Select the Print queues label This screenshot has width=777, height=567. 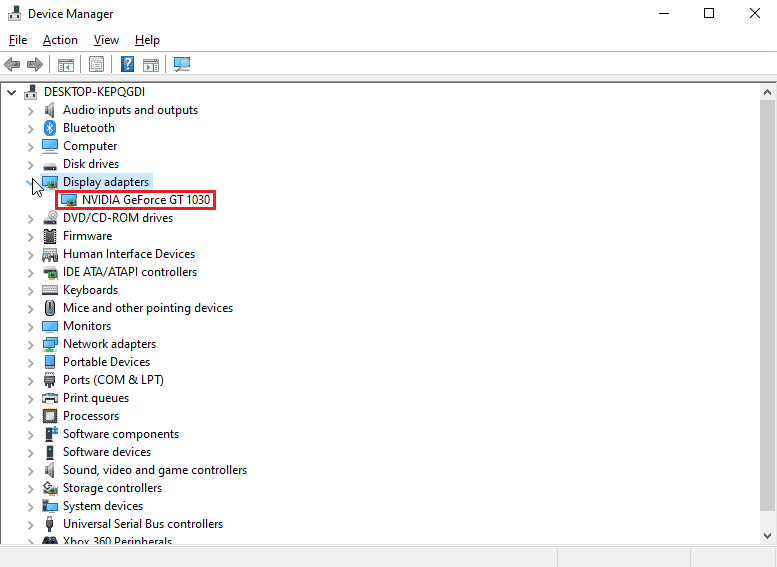tap(96, 398)
